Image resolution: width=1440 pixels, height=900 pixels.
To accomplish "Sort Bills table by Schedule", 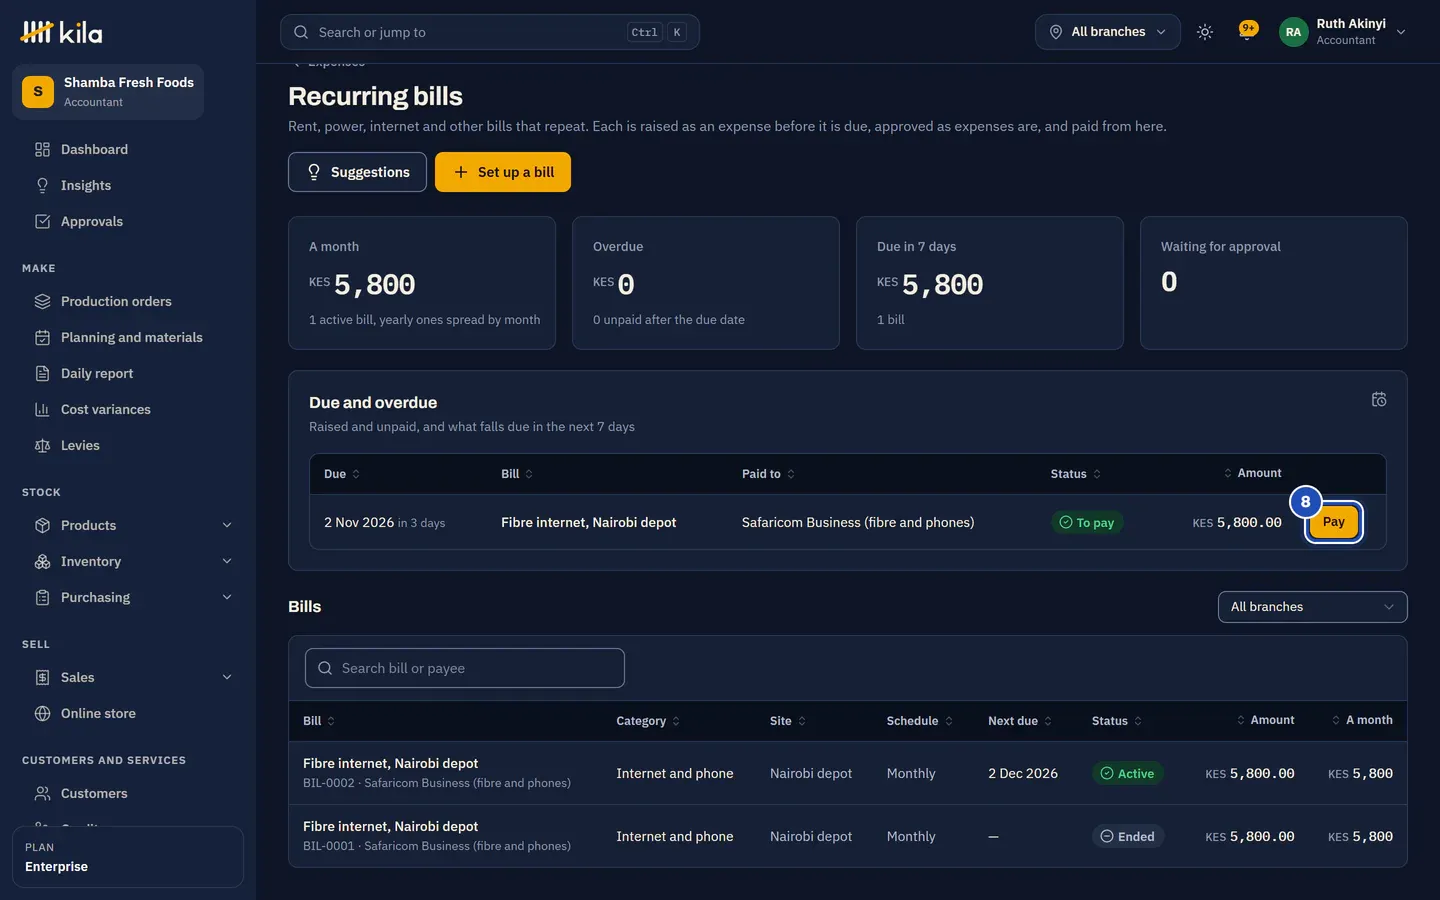I will tap(920, 721).
